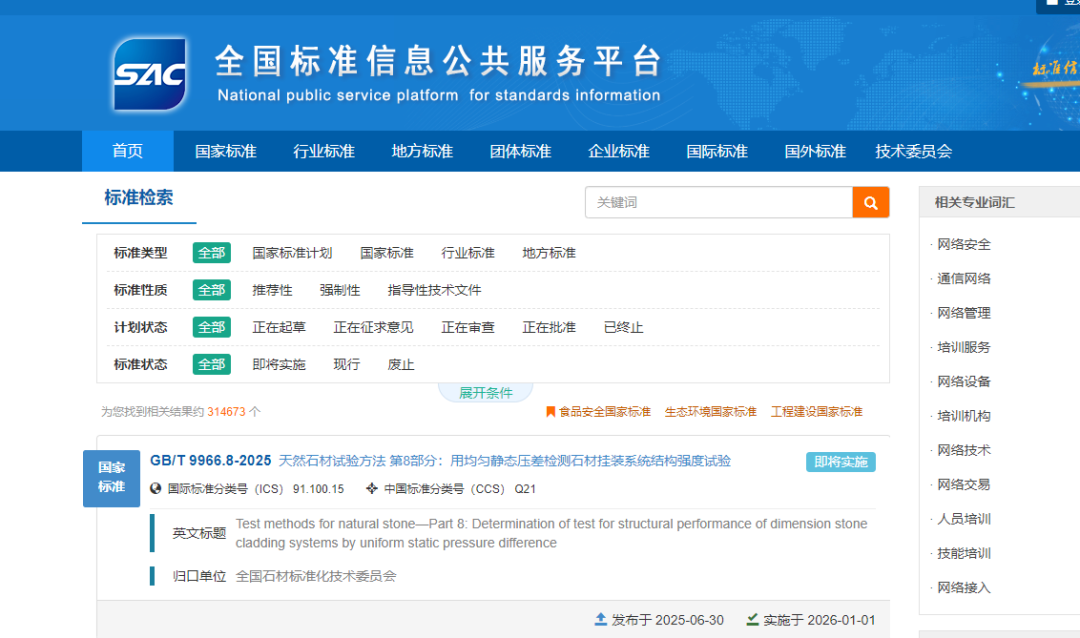The image size is (1080, 638).
Task: Select the 标准检索 tab heading
Action: pyautogui.click(x=138, y=198)
